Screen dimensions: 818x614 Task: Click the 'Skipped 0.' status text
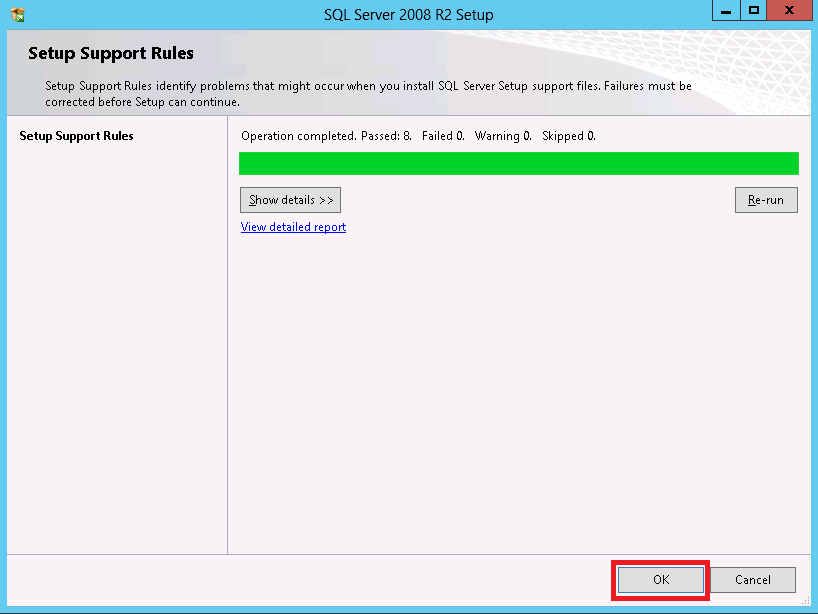click(x=569, y=136)
